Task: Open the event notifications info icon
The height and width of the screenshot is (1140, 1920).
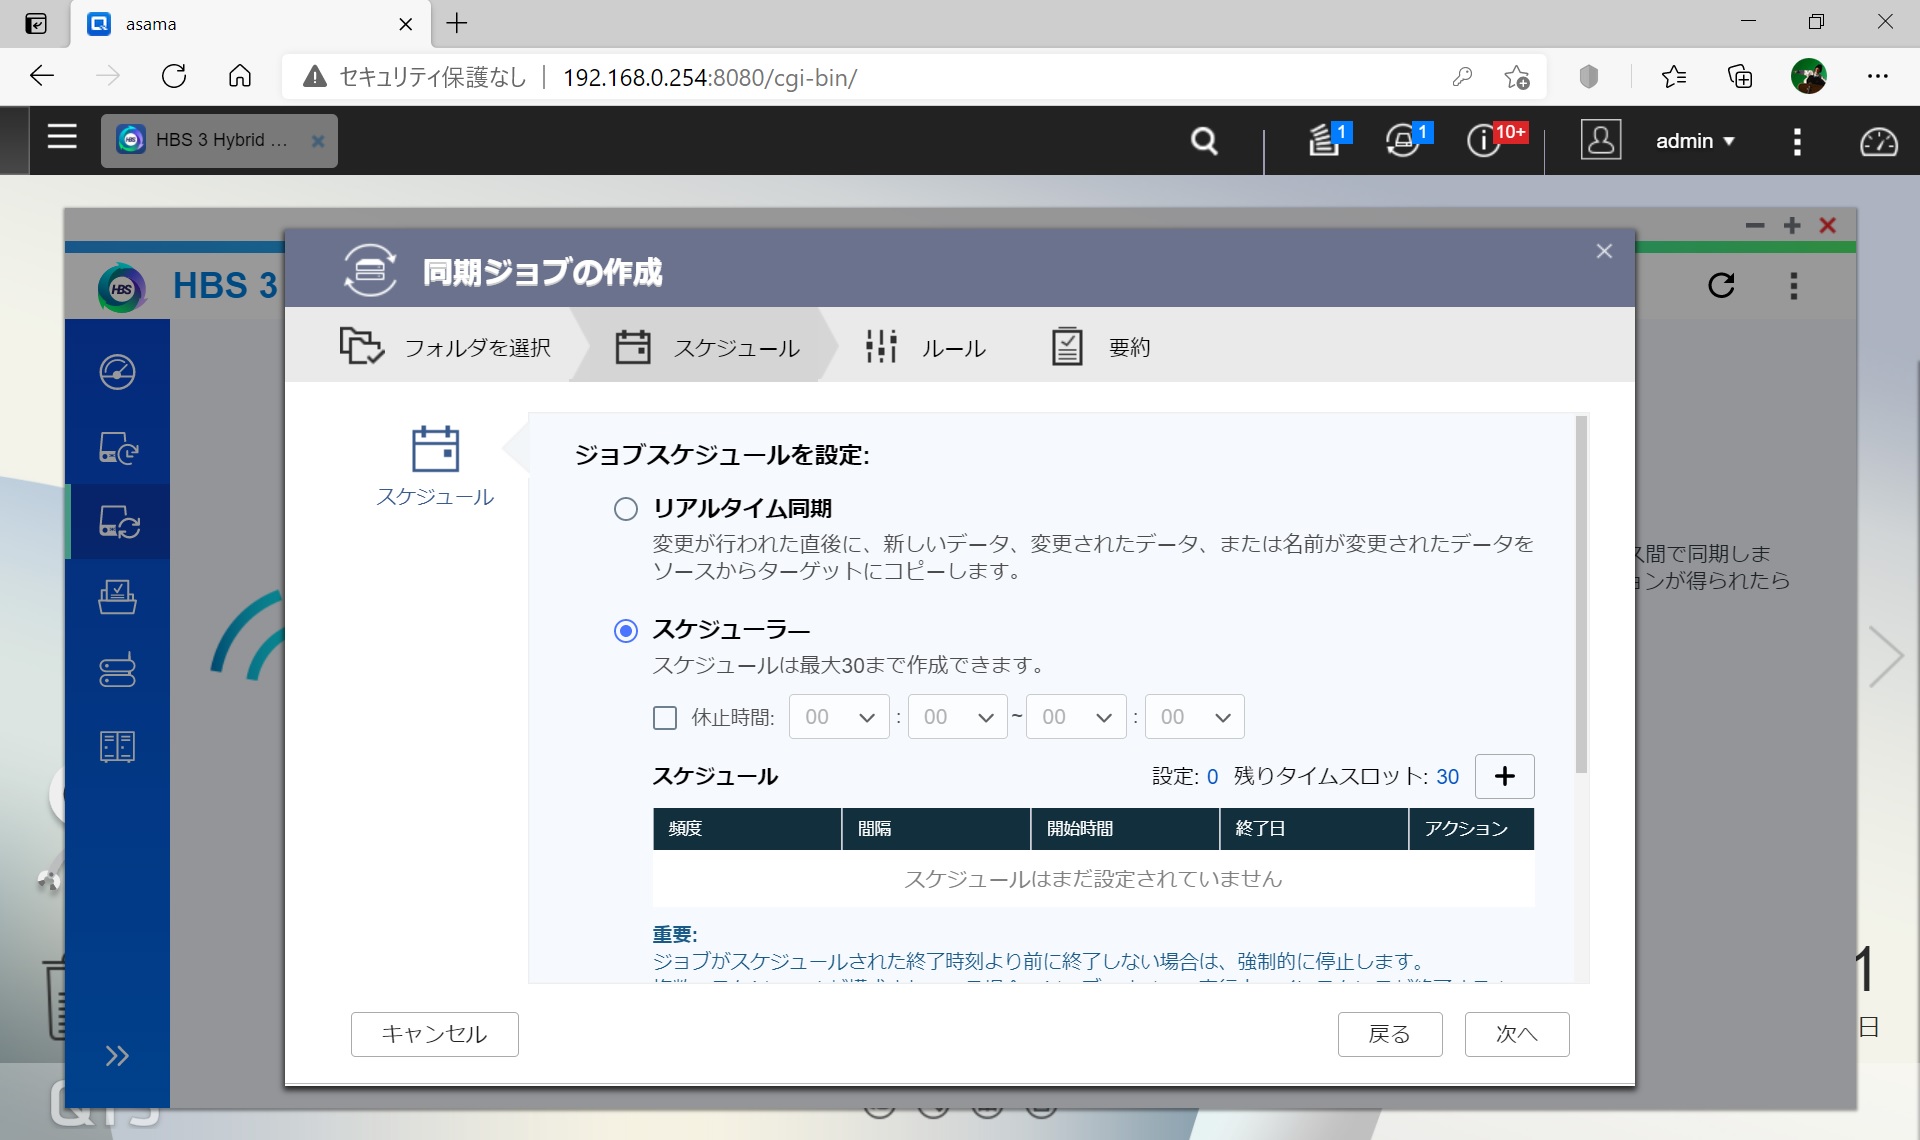Action: point(1483,141)
